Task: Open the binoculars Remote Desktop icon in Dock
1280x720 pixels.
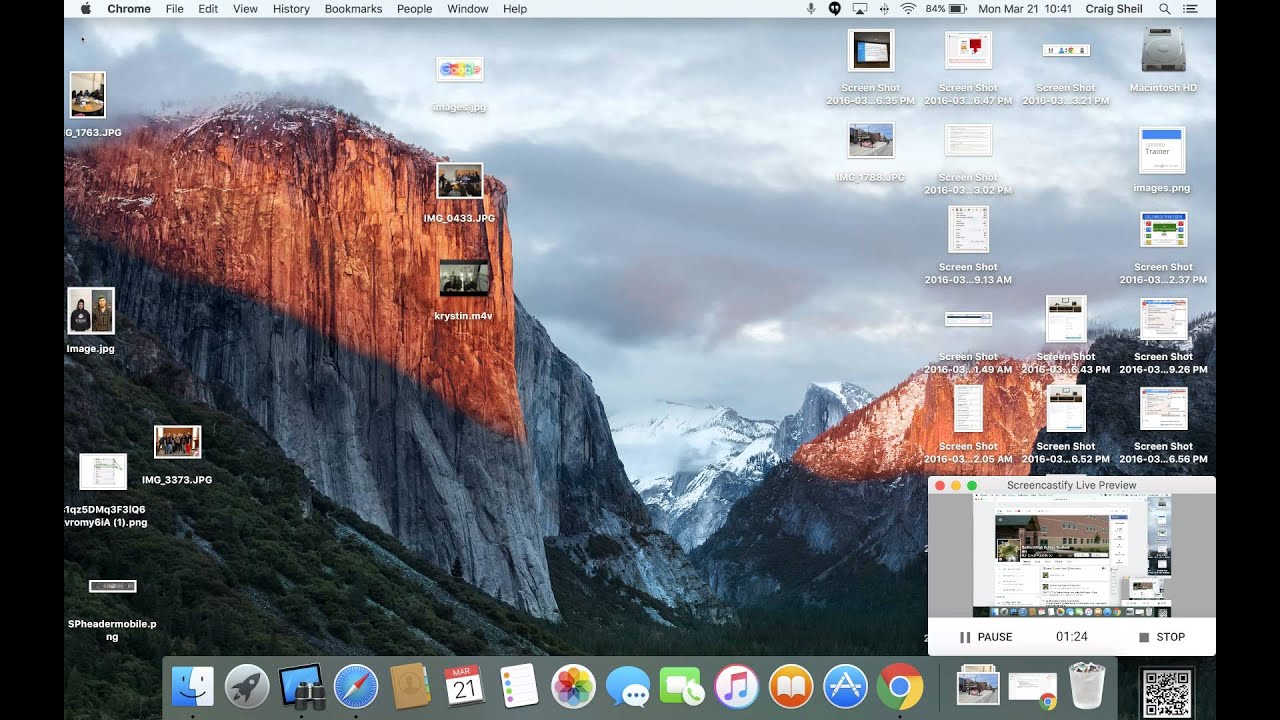Action: pyautogui.click(x=301, y=687)
